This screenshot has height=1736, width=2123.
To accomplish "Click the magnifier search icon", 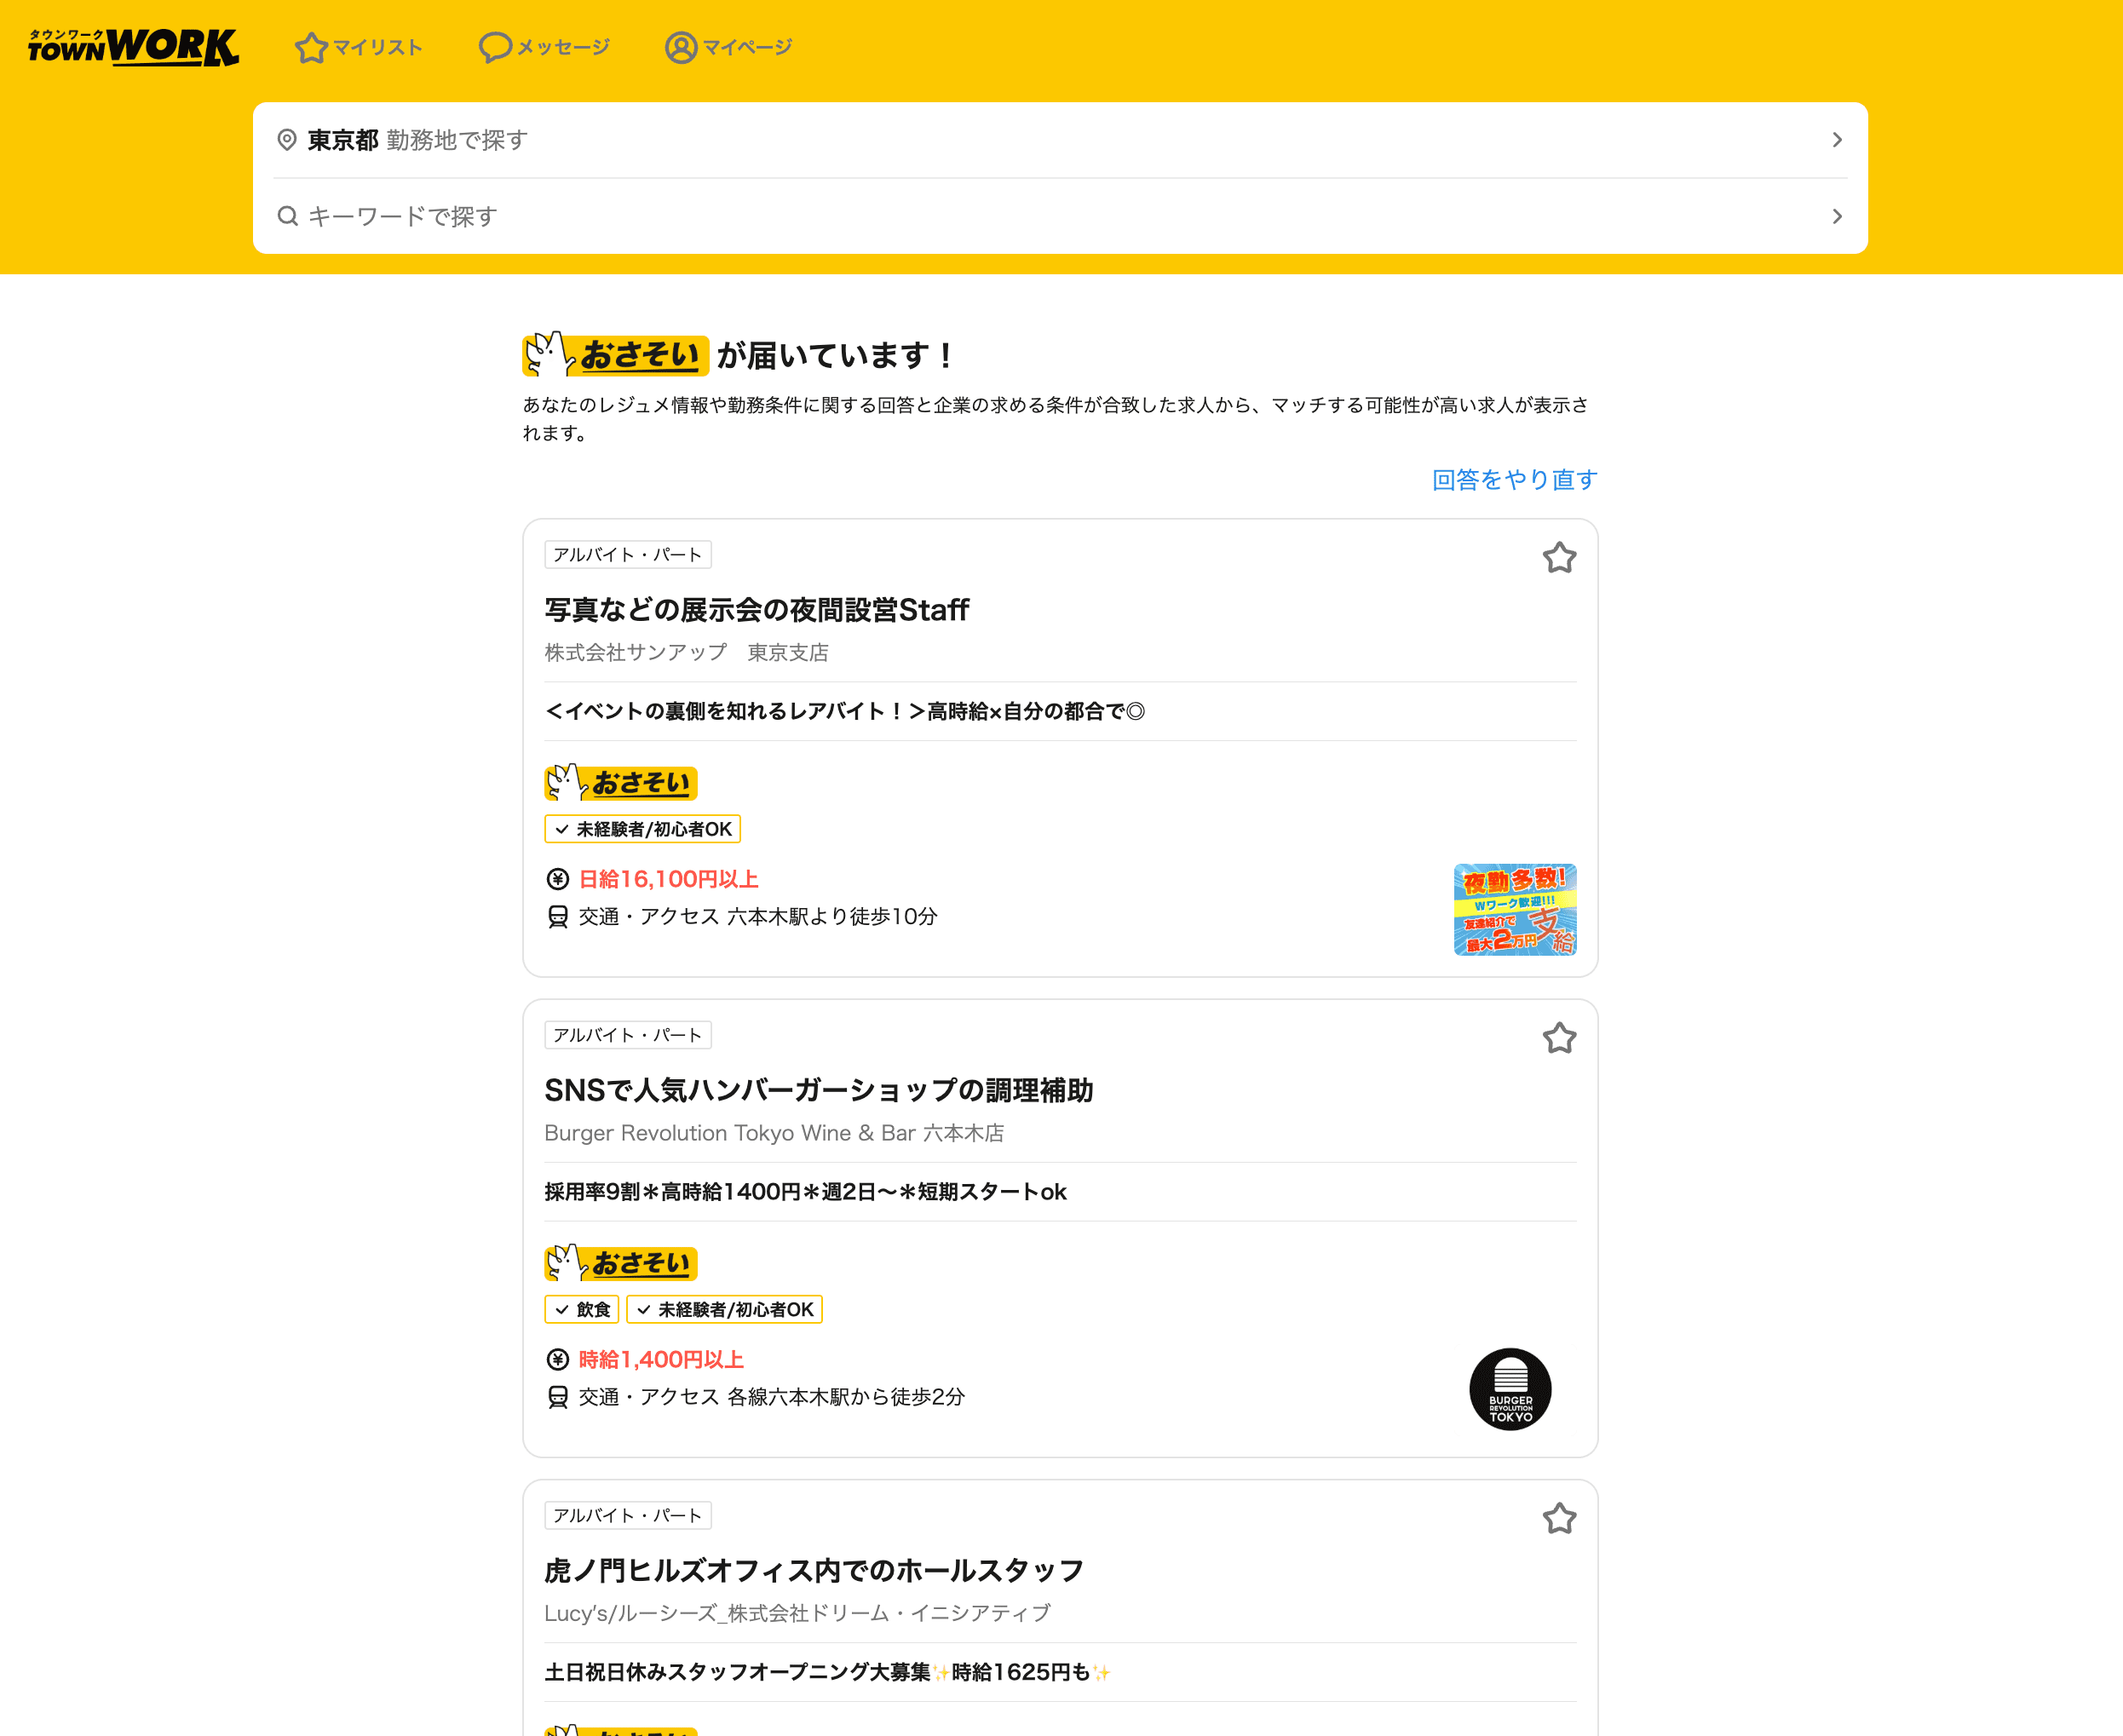I will 287,216.
